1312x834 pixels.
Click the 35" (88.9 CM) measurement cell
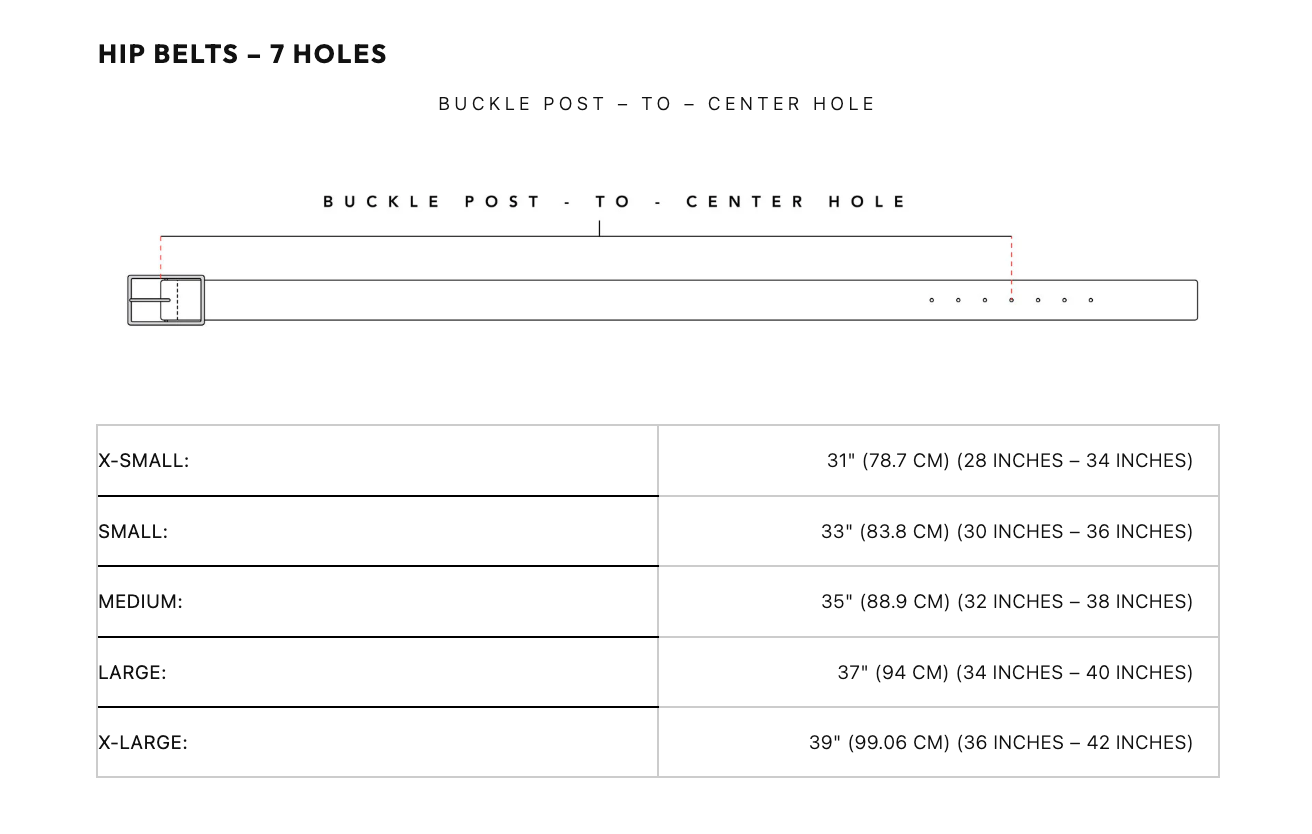(1006, 602)
